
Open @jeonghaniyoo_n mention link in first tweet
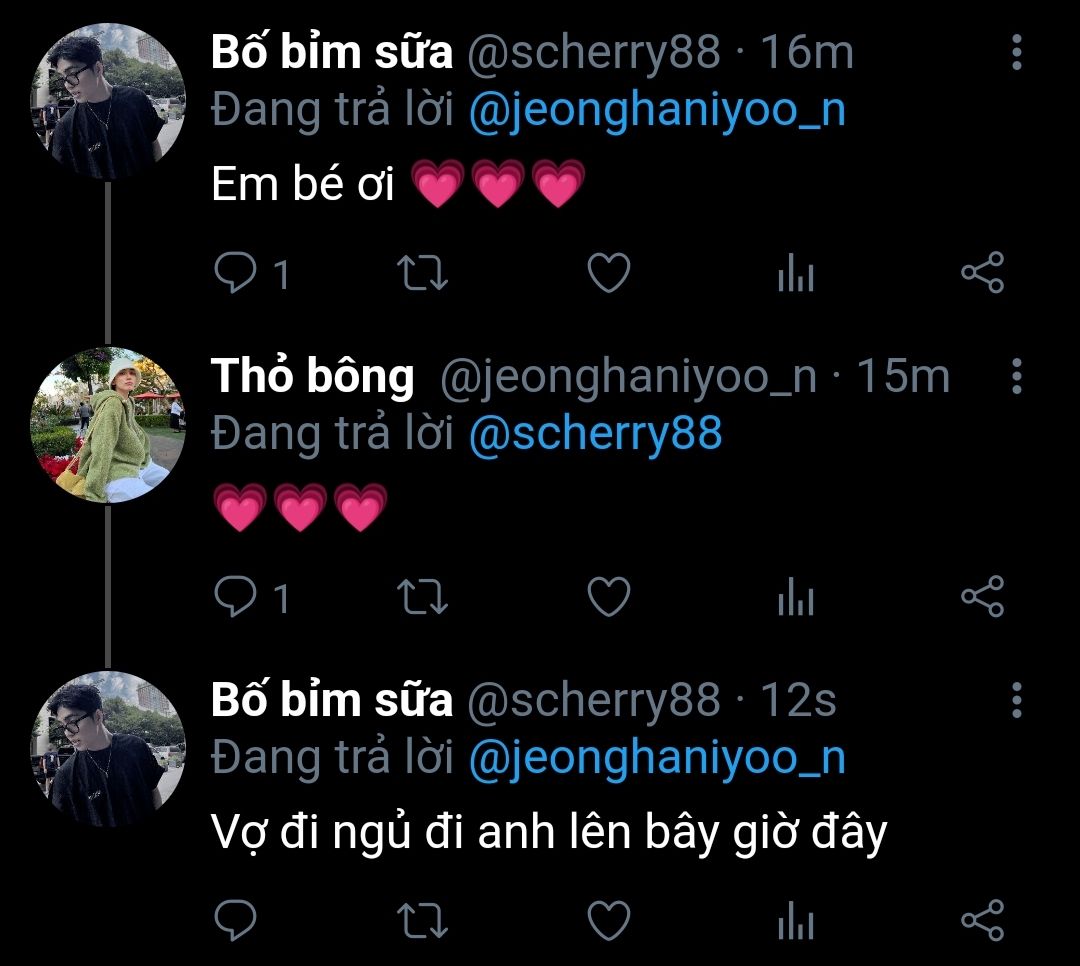[657, 110]
